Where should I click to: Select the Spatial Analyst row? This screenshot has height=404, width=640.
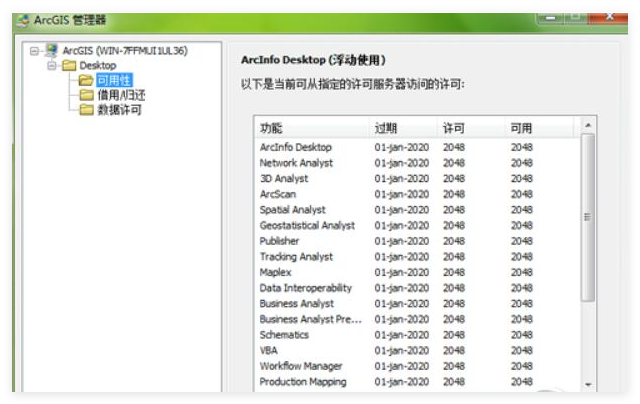(x=416, y=210)
